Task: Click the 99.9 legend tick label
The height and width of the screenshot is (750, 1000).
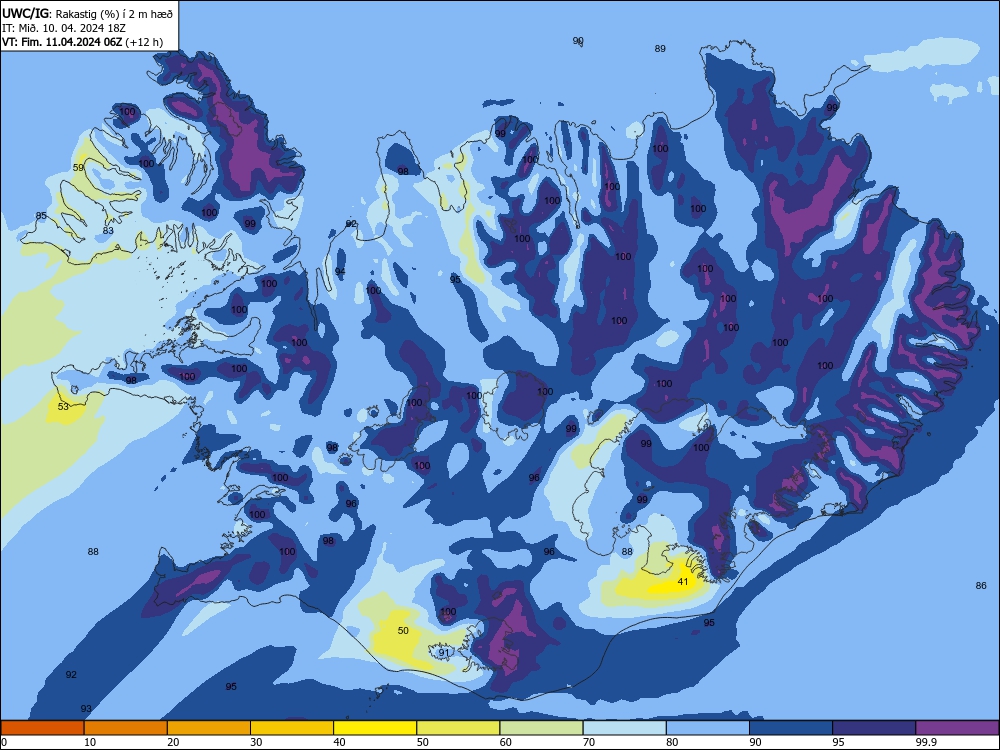Action: point(925,742)
